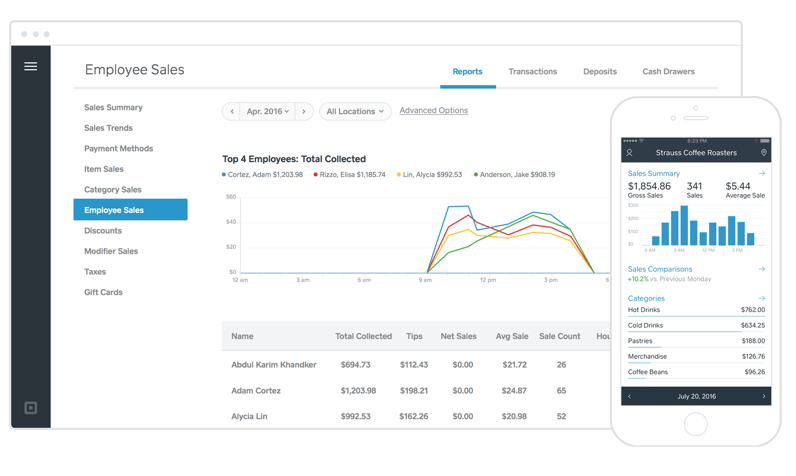The width and height of the screenshot is (796, 476).
Task: Select the Abdul Karim Khandker row name
Action: (274, 365)
